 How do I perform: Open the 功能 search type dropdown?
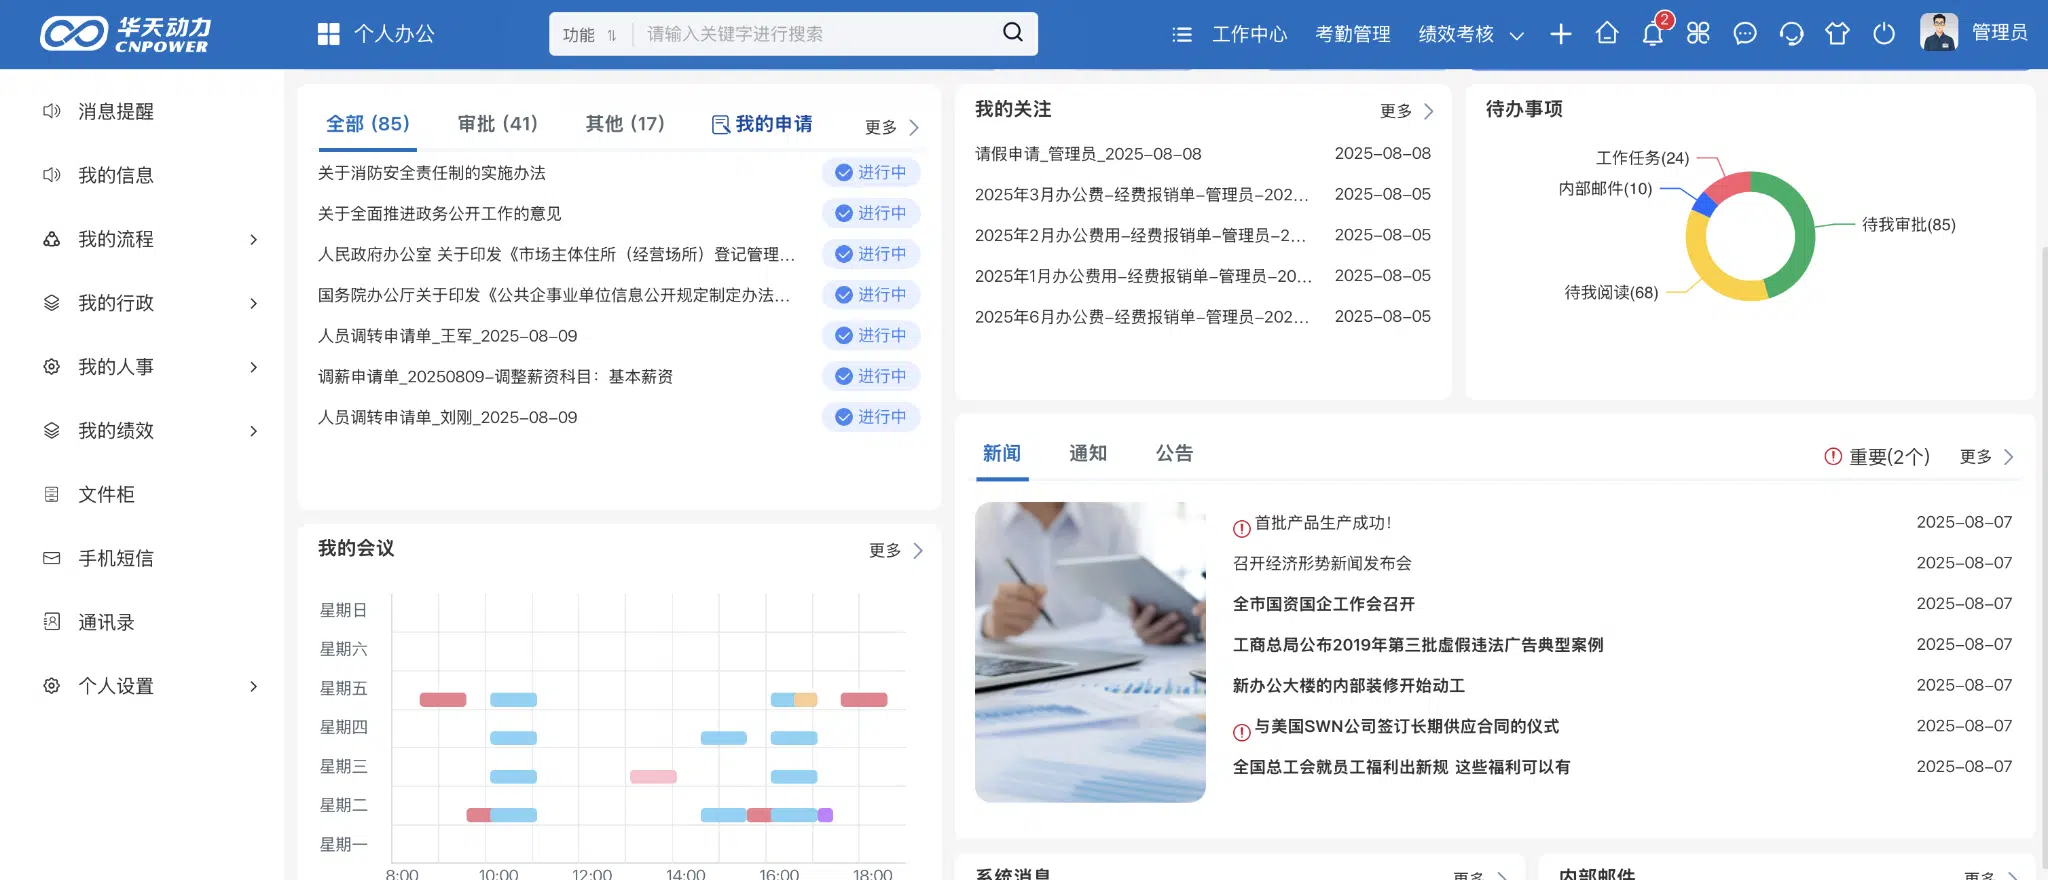click(590, 35)
